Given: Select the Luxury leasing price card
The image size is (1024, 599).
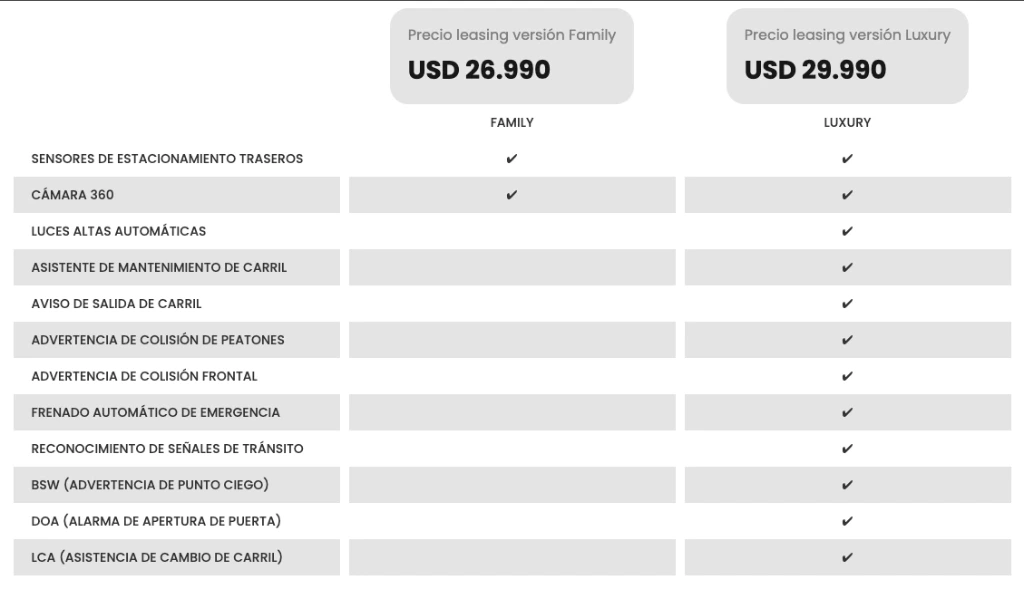Looking at the screenshot, I should click(x=847, y=56).
